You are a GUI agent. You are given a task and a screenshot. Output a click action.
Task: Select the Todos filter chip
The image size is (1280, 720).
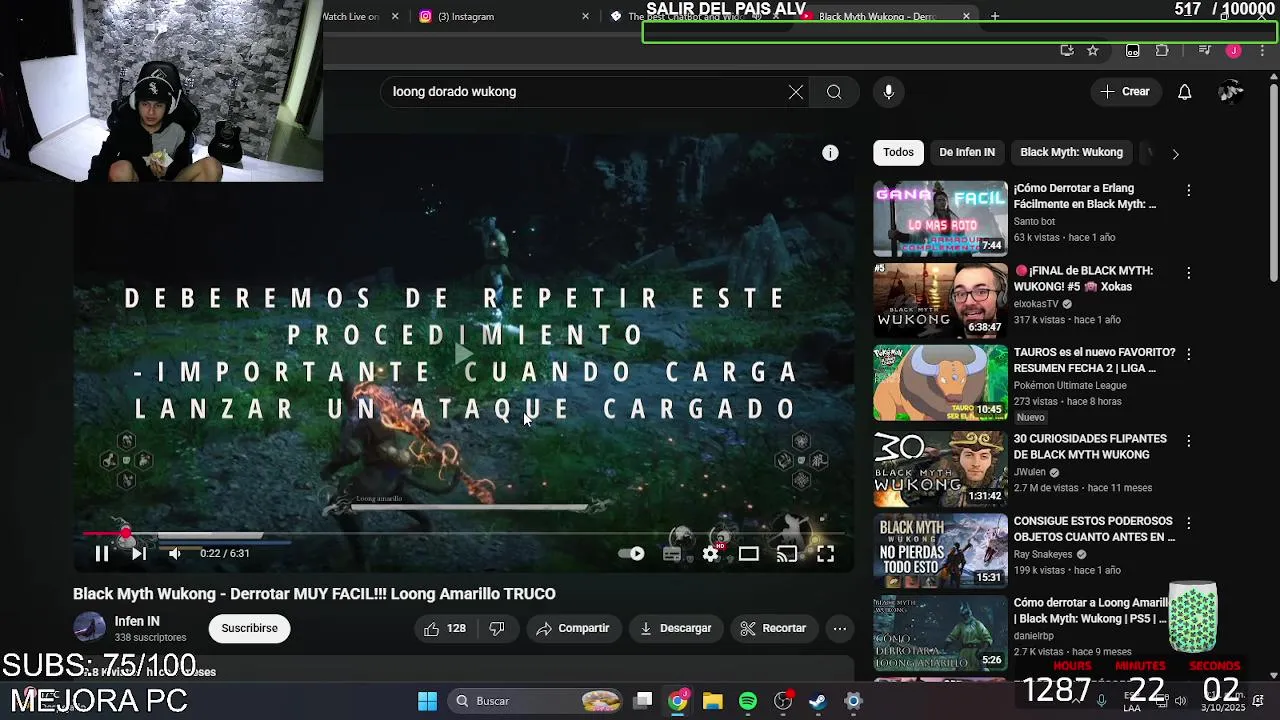tap(898, 152)
